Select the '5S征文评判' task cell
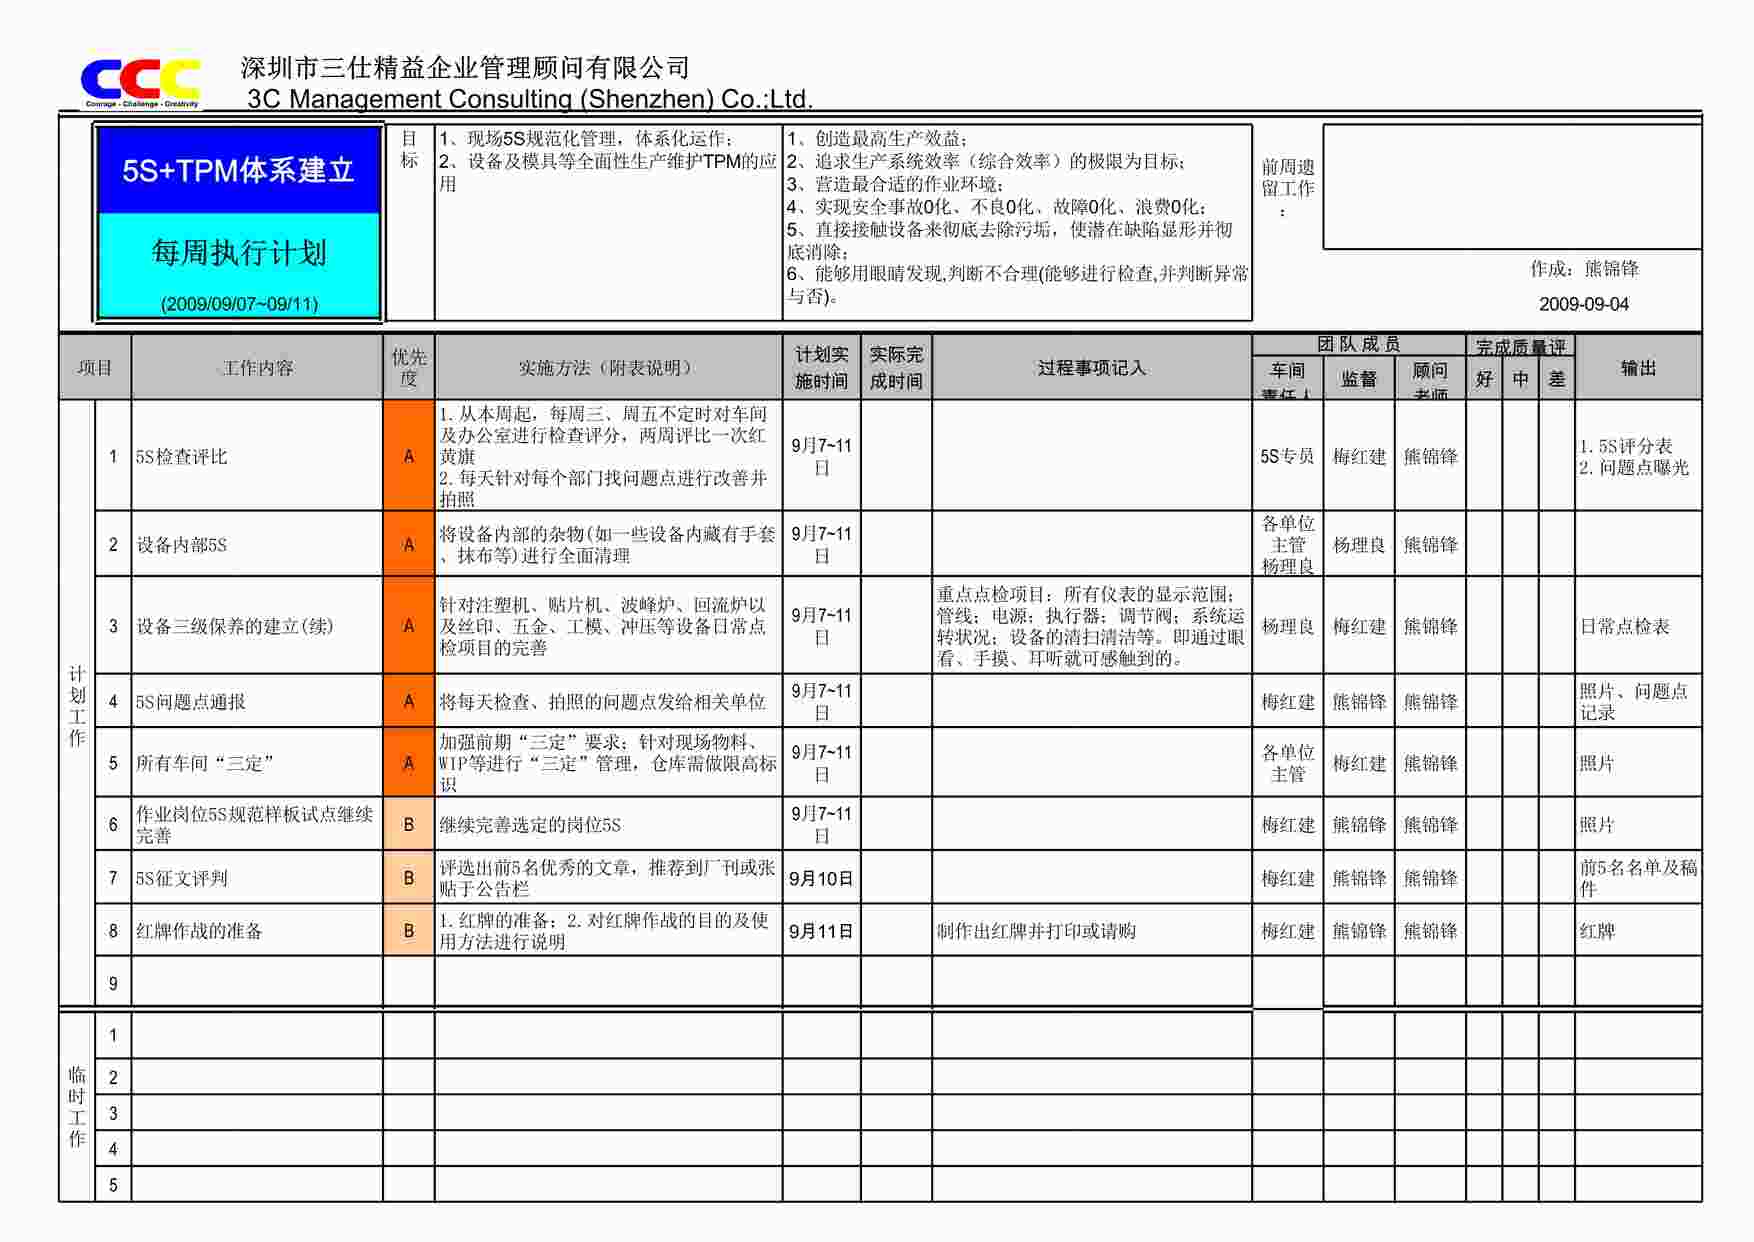1754x1242 pixels. point(257,878)
